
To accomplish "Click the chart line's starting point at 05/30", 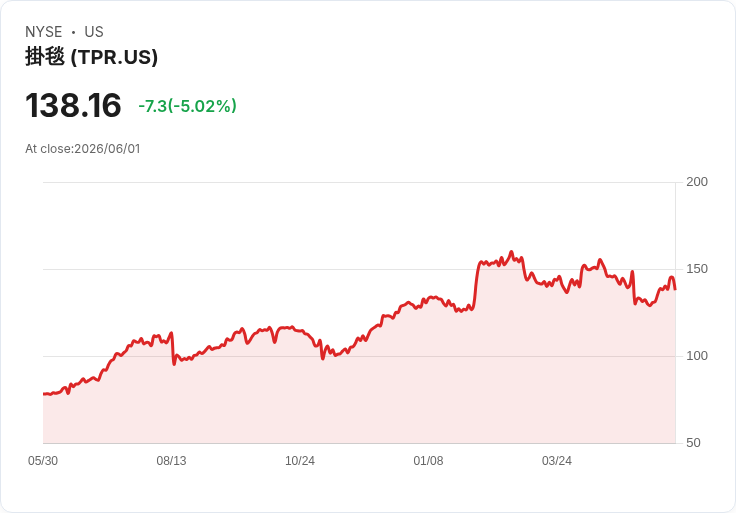I will [x=44, y=394].
